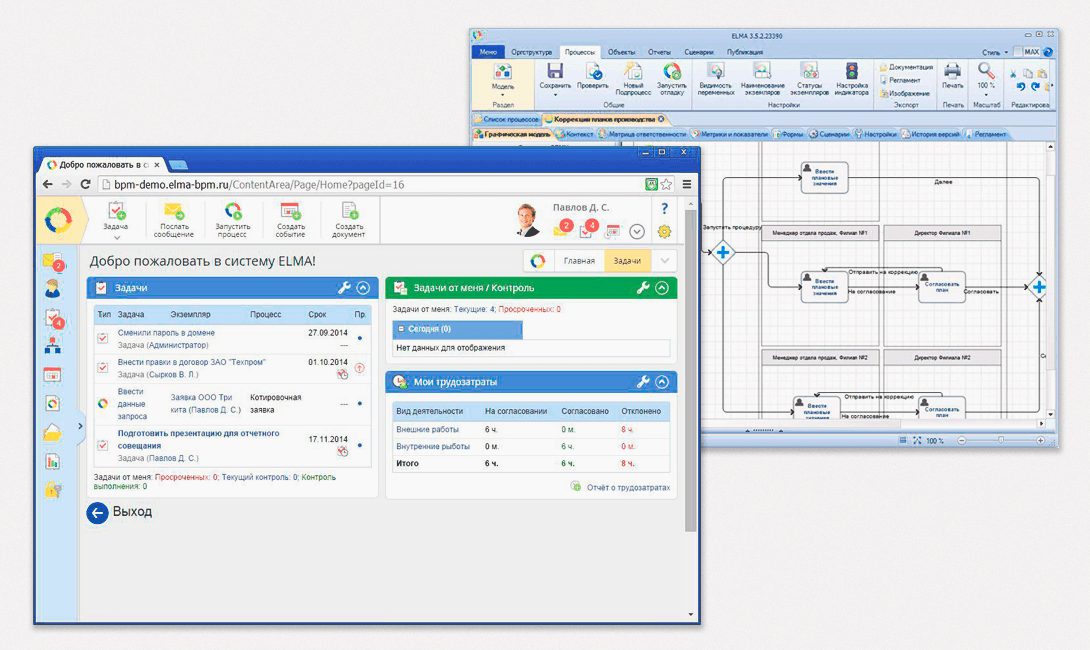Screen dimensions: 1090x650
Task: Expand the left sidebar with the arrow handle
Action: (80, 426)
